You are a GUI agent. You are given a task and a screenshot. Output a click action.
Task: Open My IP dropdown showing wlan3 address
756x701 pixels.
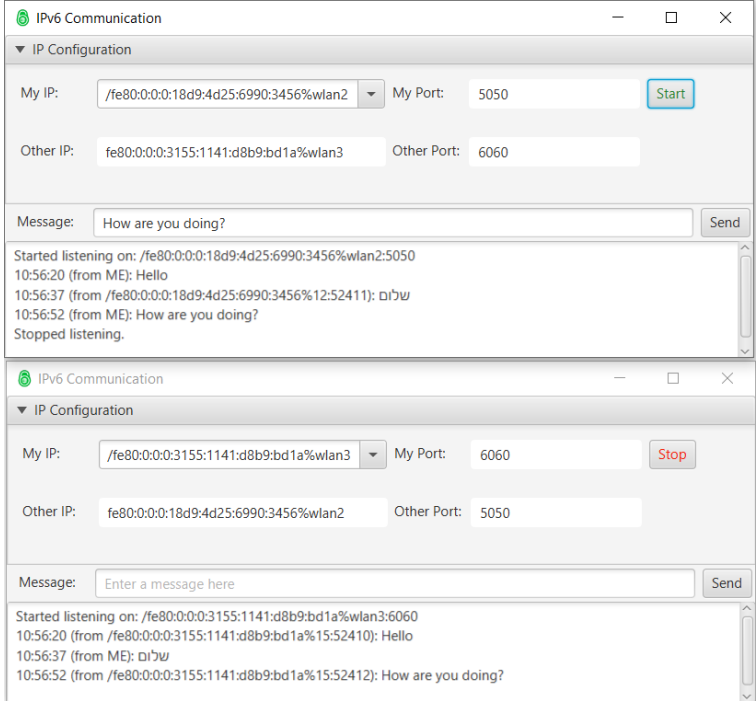click(x=373, y=455)
